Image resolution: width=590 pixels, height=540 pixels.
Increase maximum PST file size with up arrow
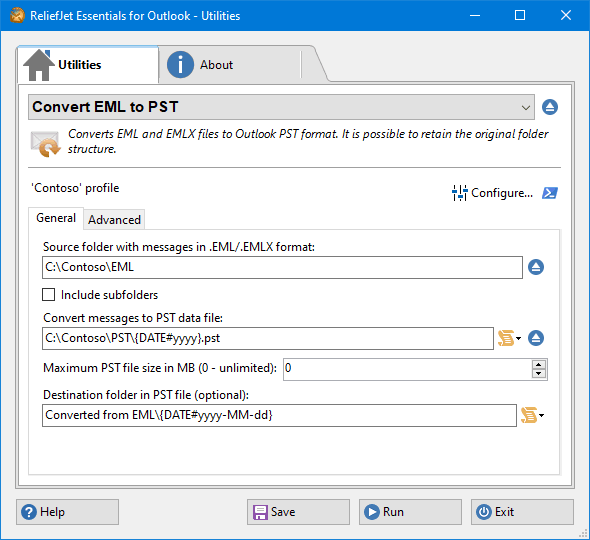tap(538, 365)
